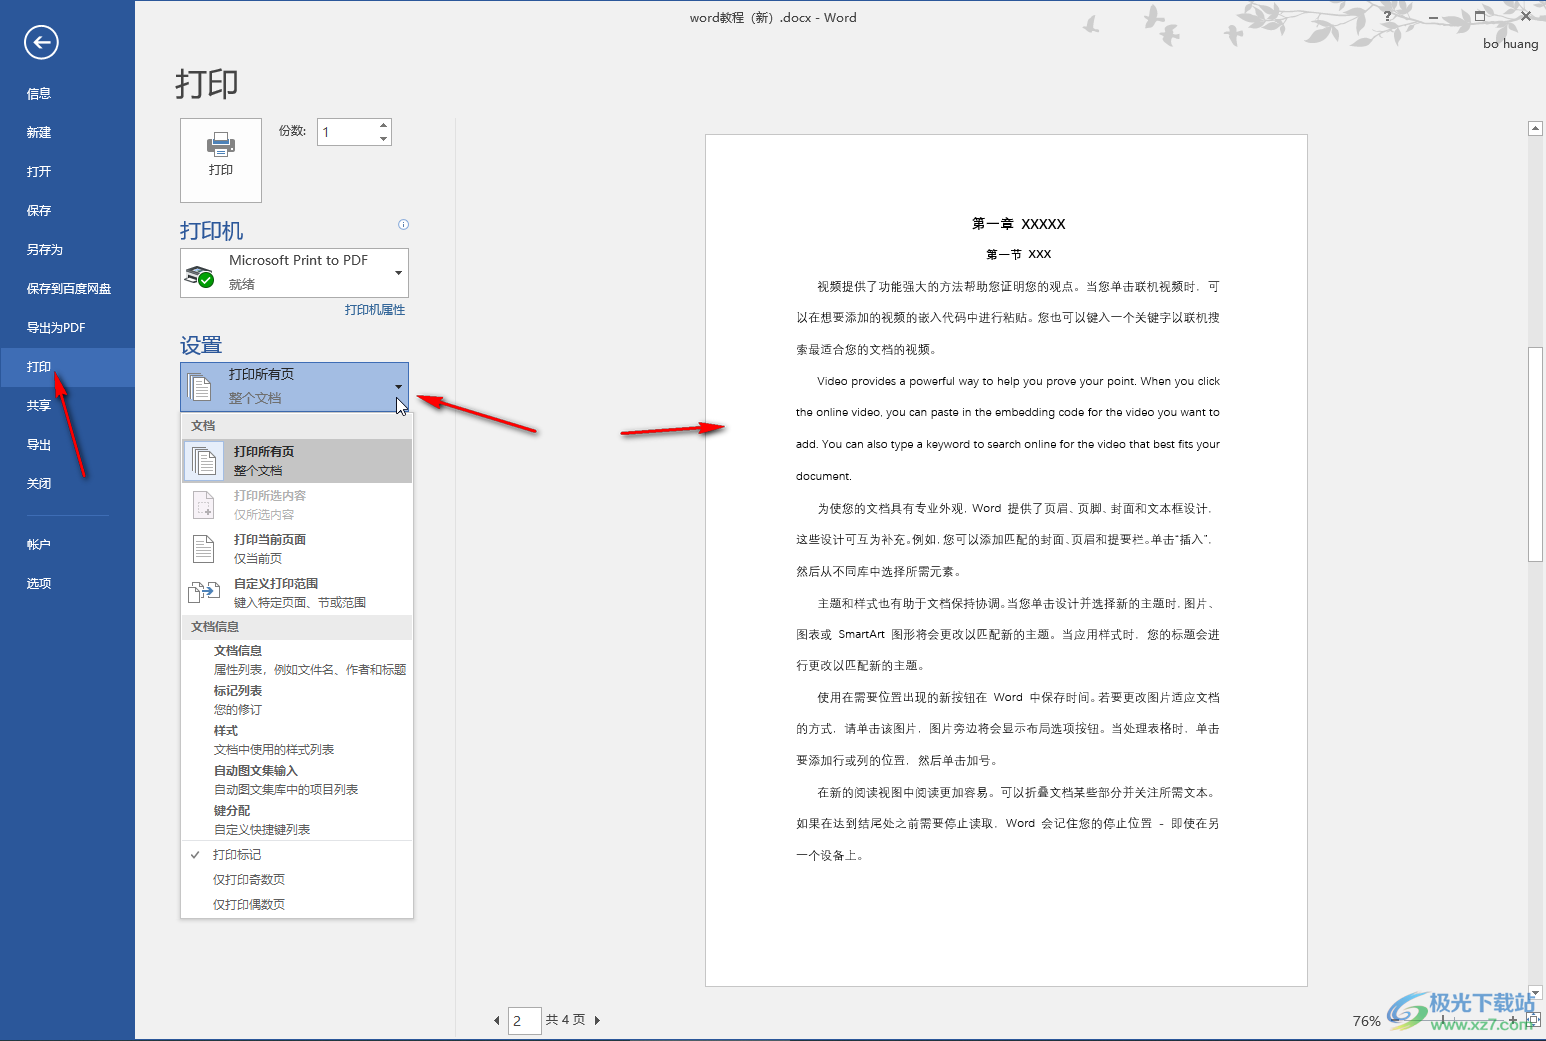Select the 打印 sidebar item
The image size is (1546, 1041).
pyautogui.click(x=67, y=367)
